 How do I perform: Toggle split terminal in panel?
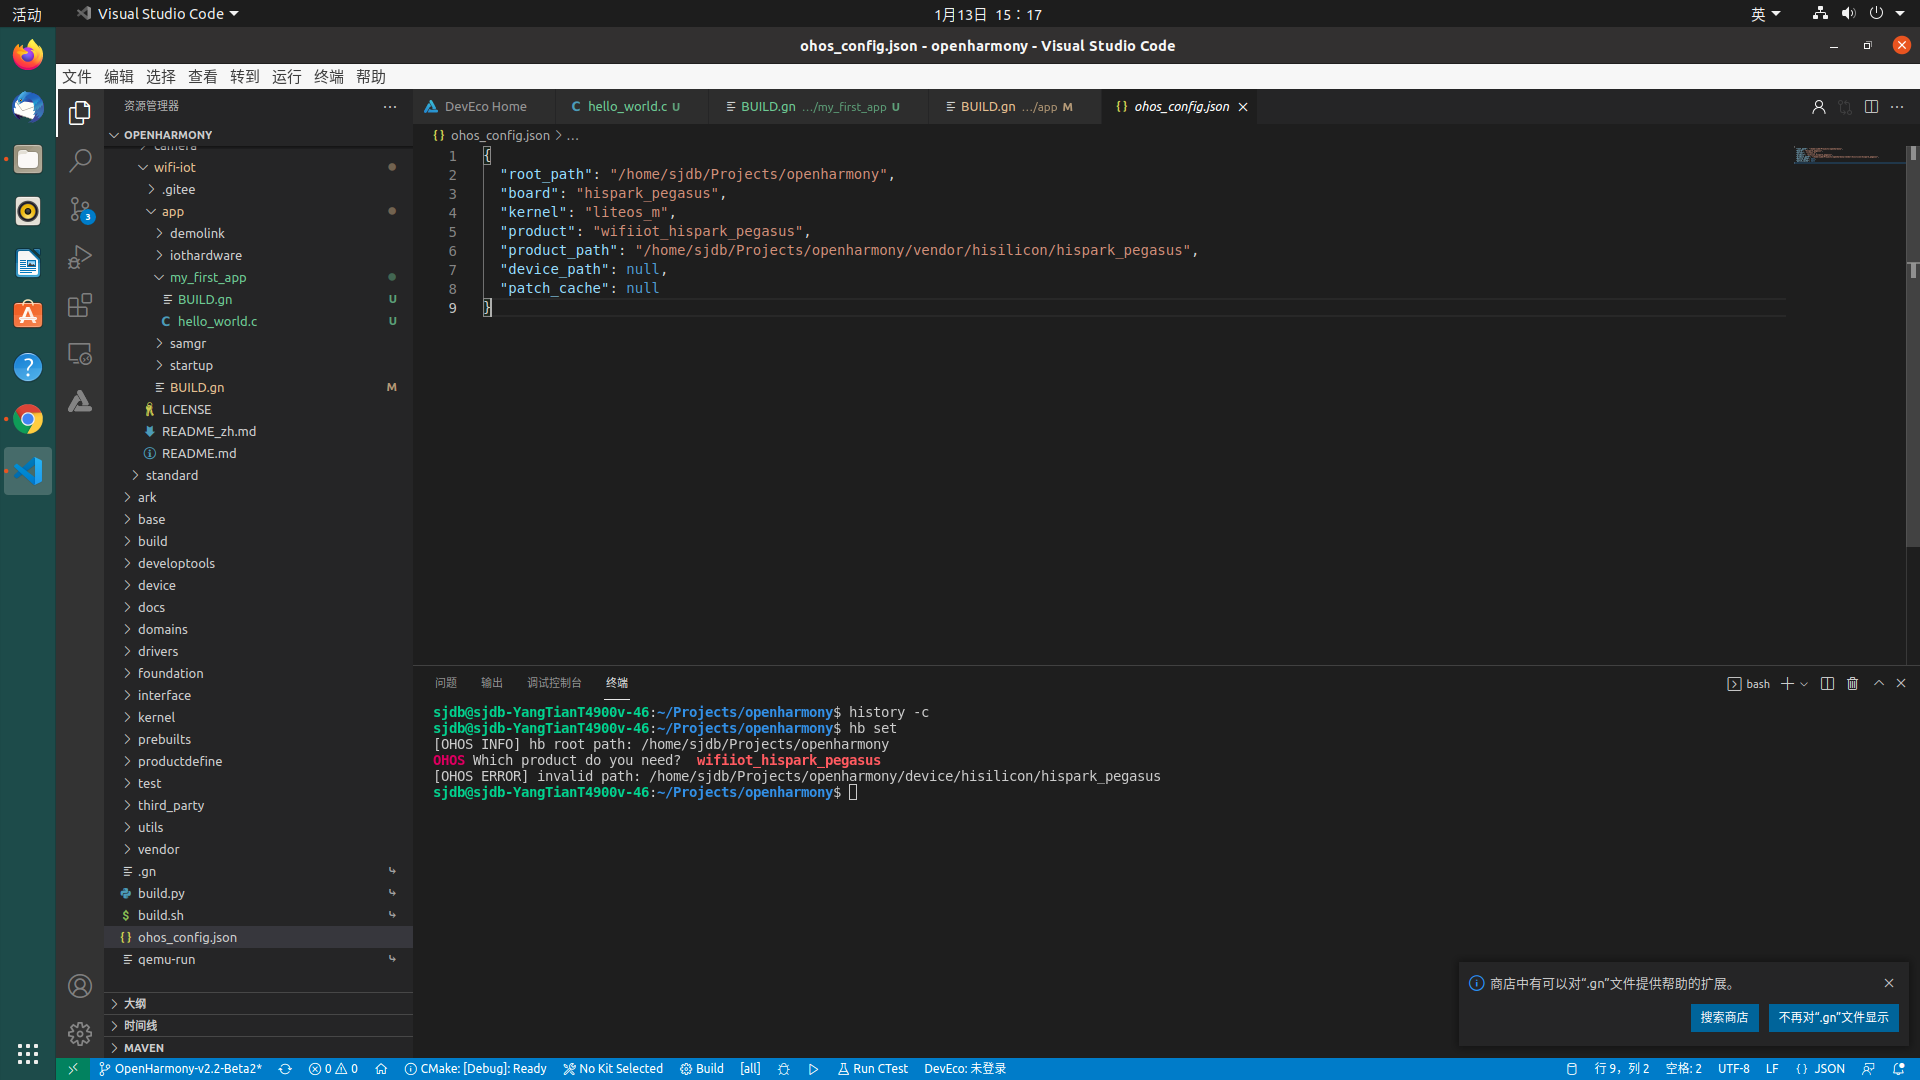pos(1827,683)
